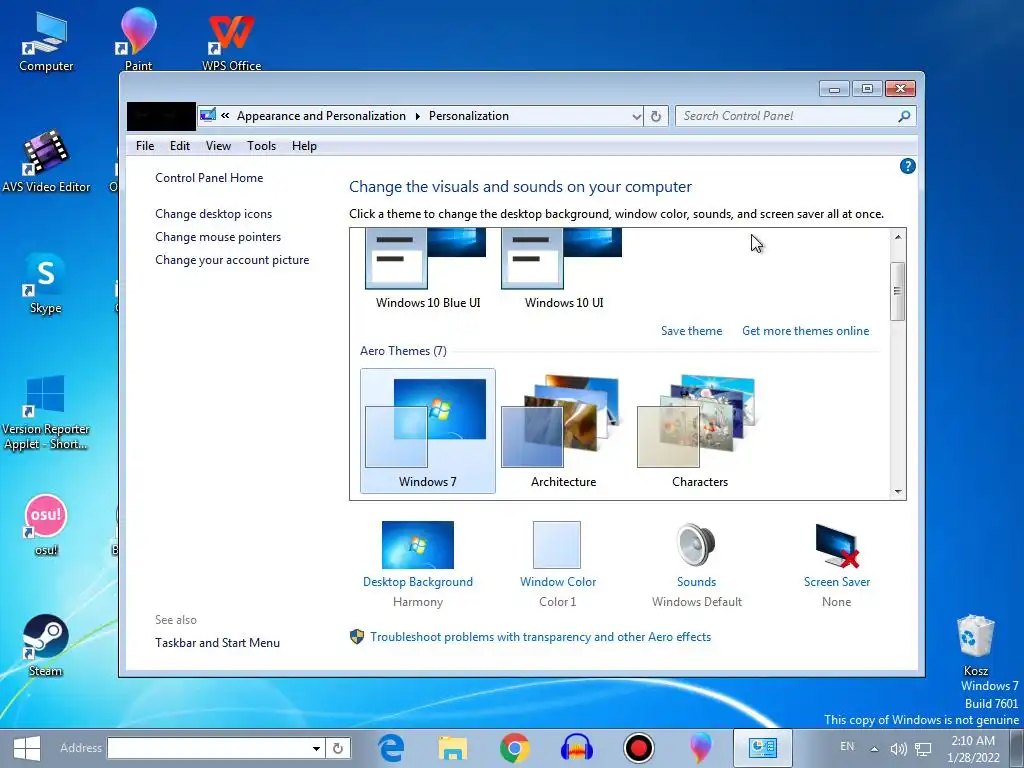The width and height of the screenshot is (1024, 768).
Task: Open Taskbar and Start Menu link
Action: coord(217,643)
